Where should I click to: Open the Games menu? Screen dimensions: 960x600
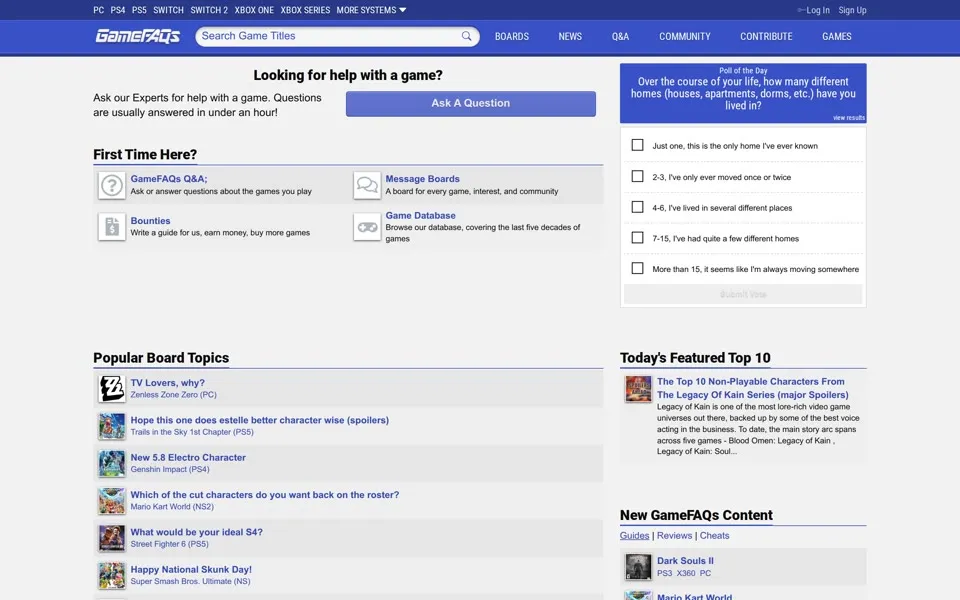tap(836, 37)
